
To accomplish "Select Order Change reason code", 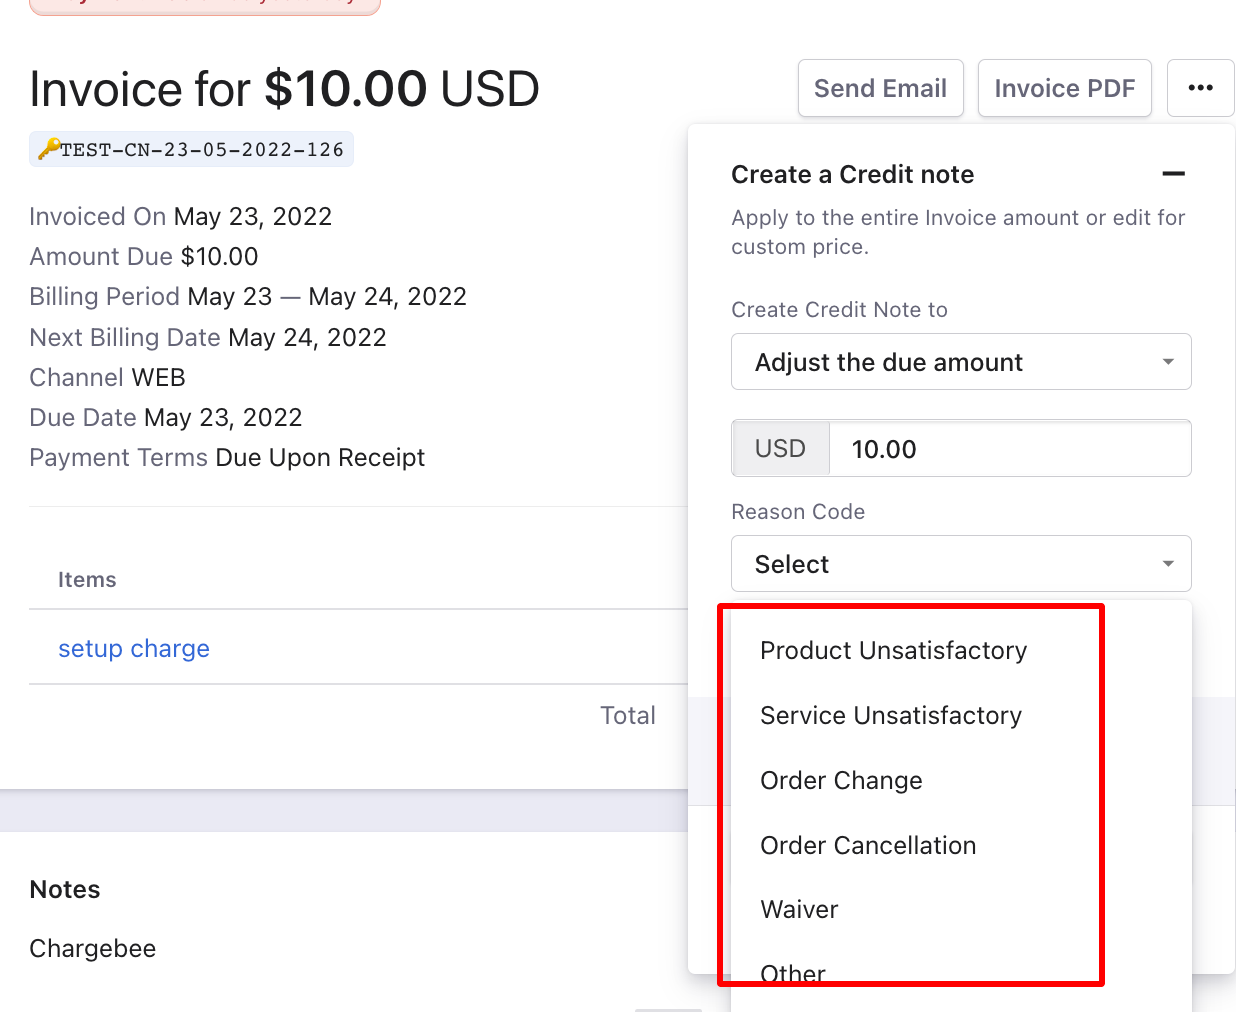I will (x=841, y=781).
